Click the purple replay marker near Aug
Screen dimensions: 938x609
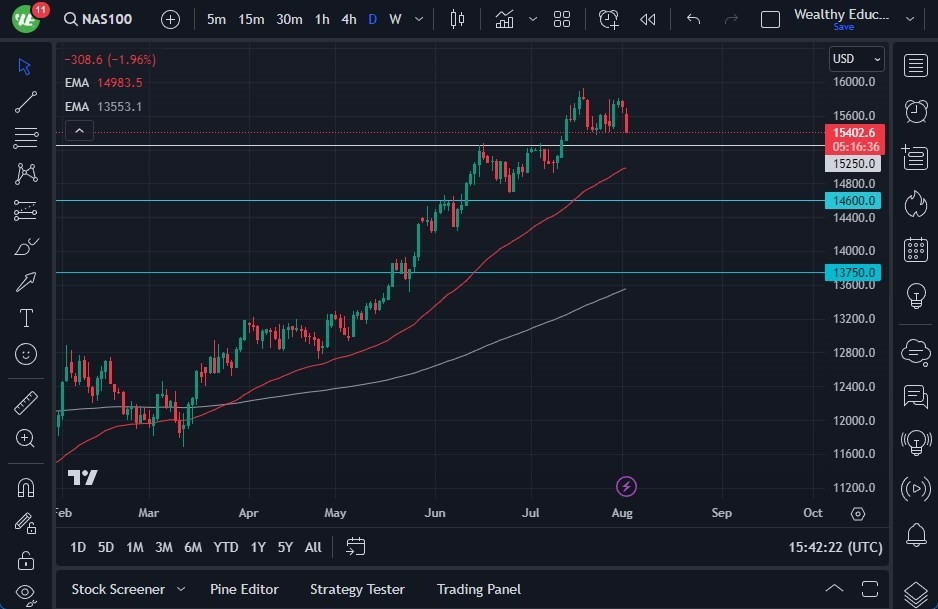coord(625,486)
